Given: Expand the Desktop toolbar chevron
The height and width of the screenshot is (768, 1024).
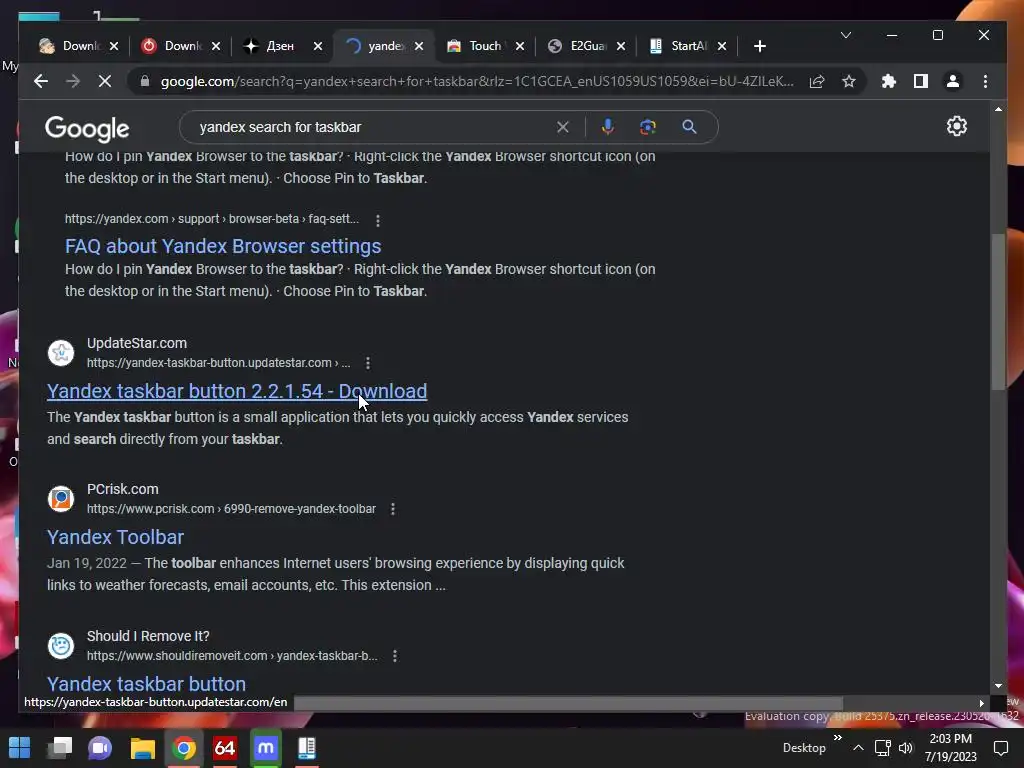Looking at the screenshot, I should pos(837,738).
